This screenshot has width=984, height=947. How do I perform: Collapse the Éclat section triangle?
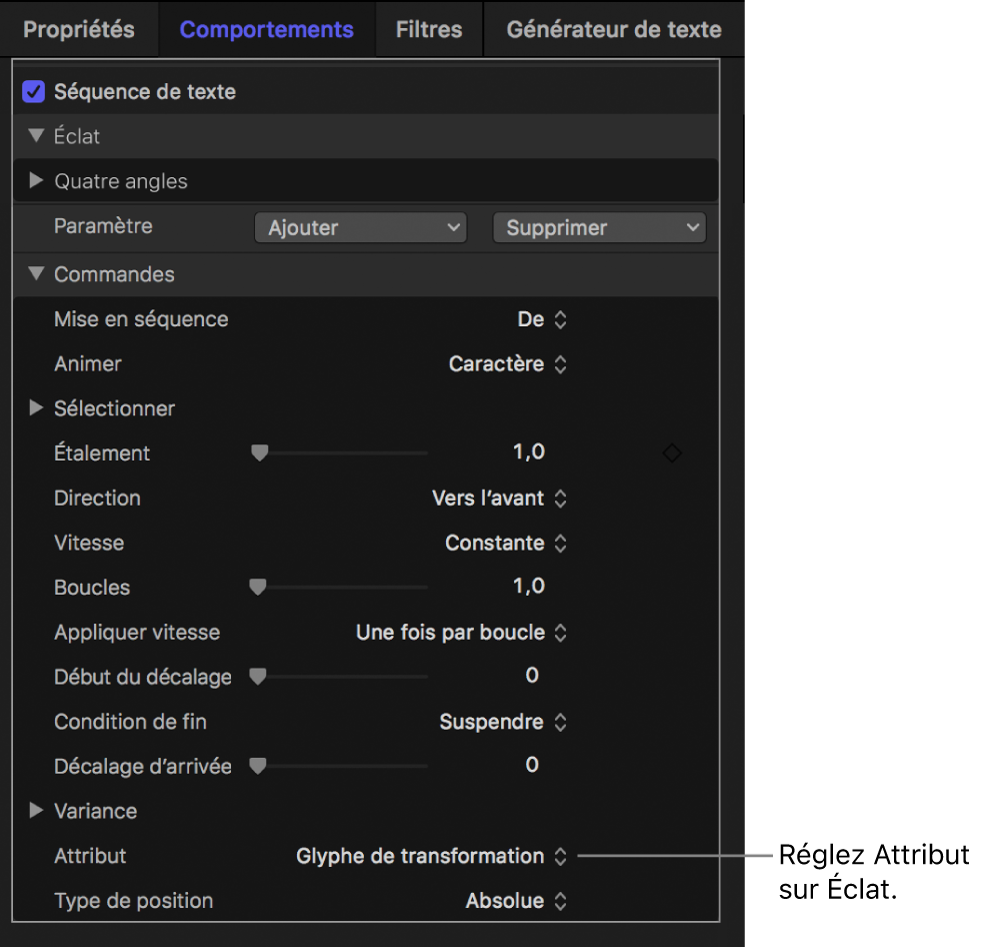(x=37, y=136)
